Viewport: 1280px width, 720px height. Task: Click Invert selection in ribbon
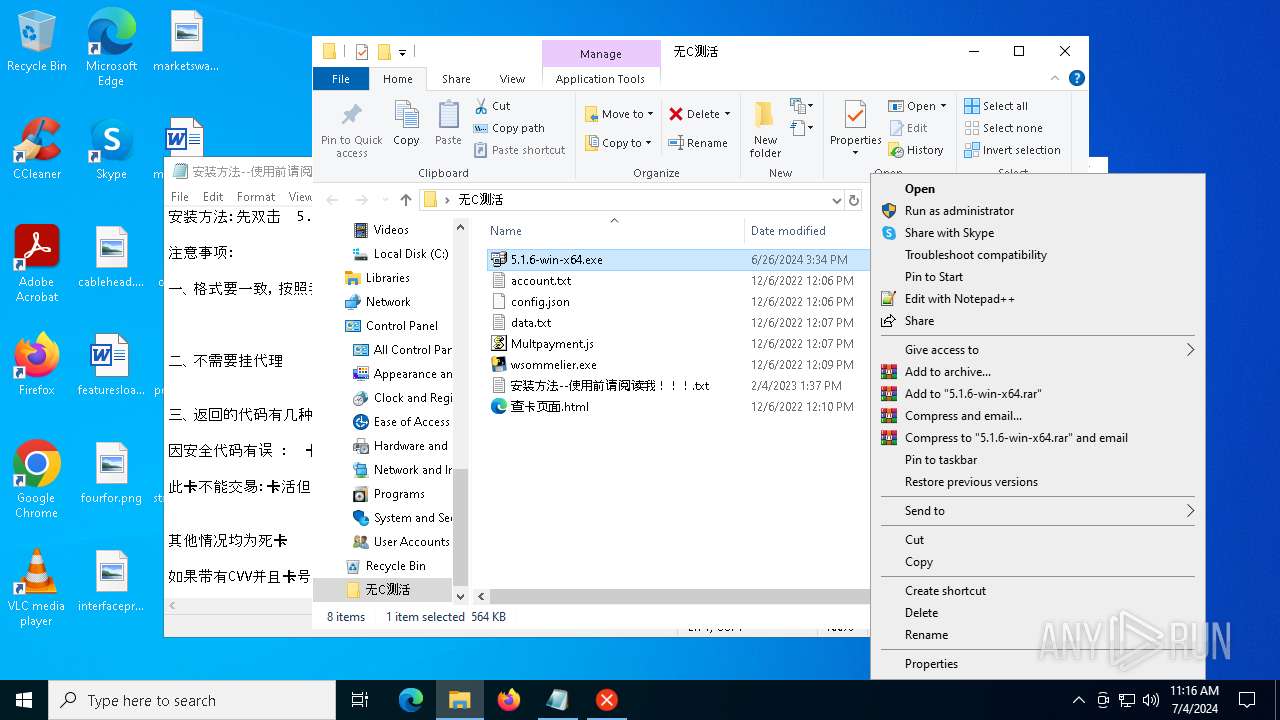tap(1012, 150)
